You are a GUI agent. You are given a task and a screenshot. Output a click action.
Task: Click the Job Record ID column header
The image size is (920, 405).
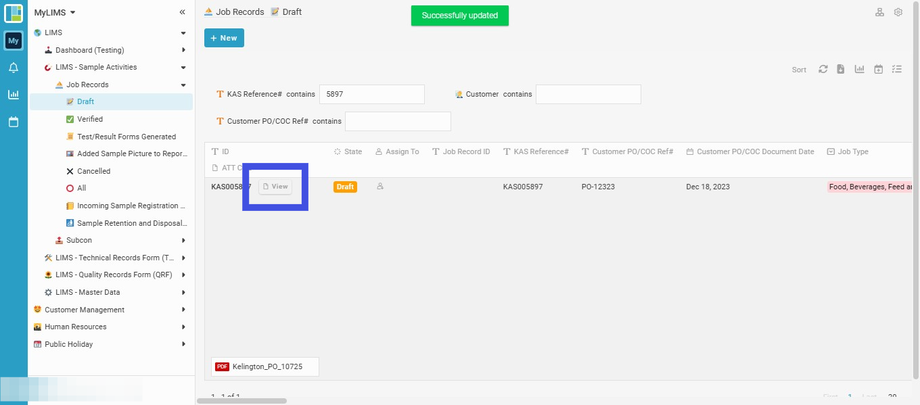[x=461, y=151]
